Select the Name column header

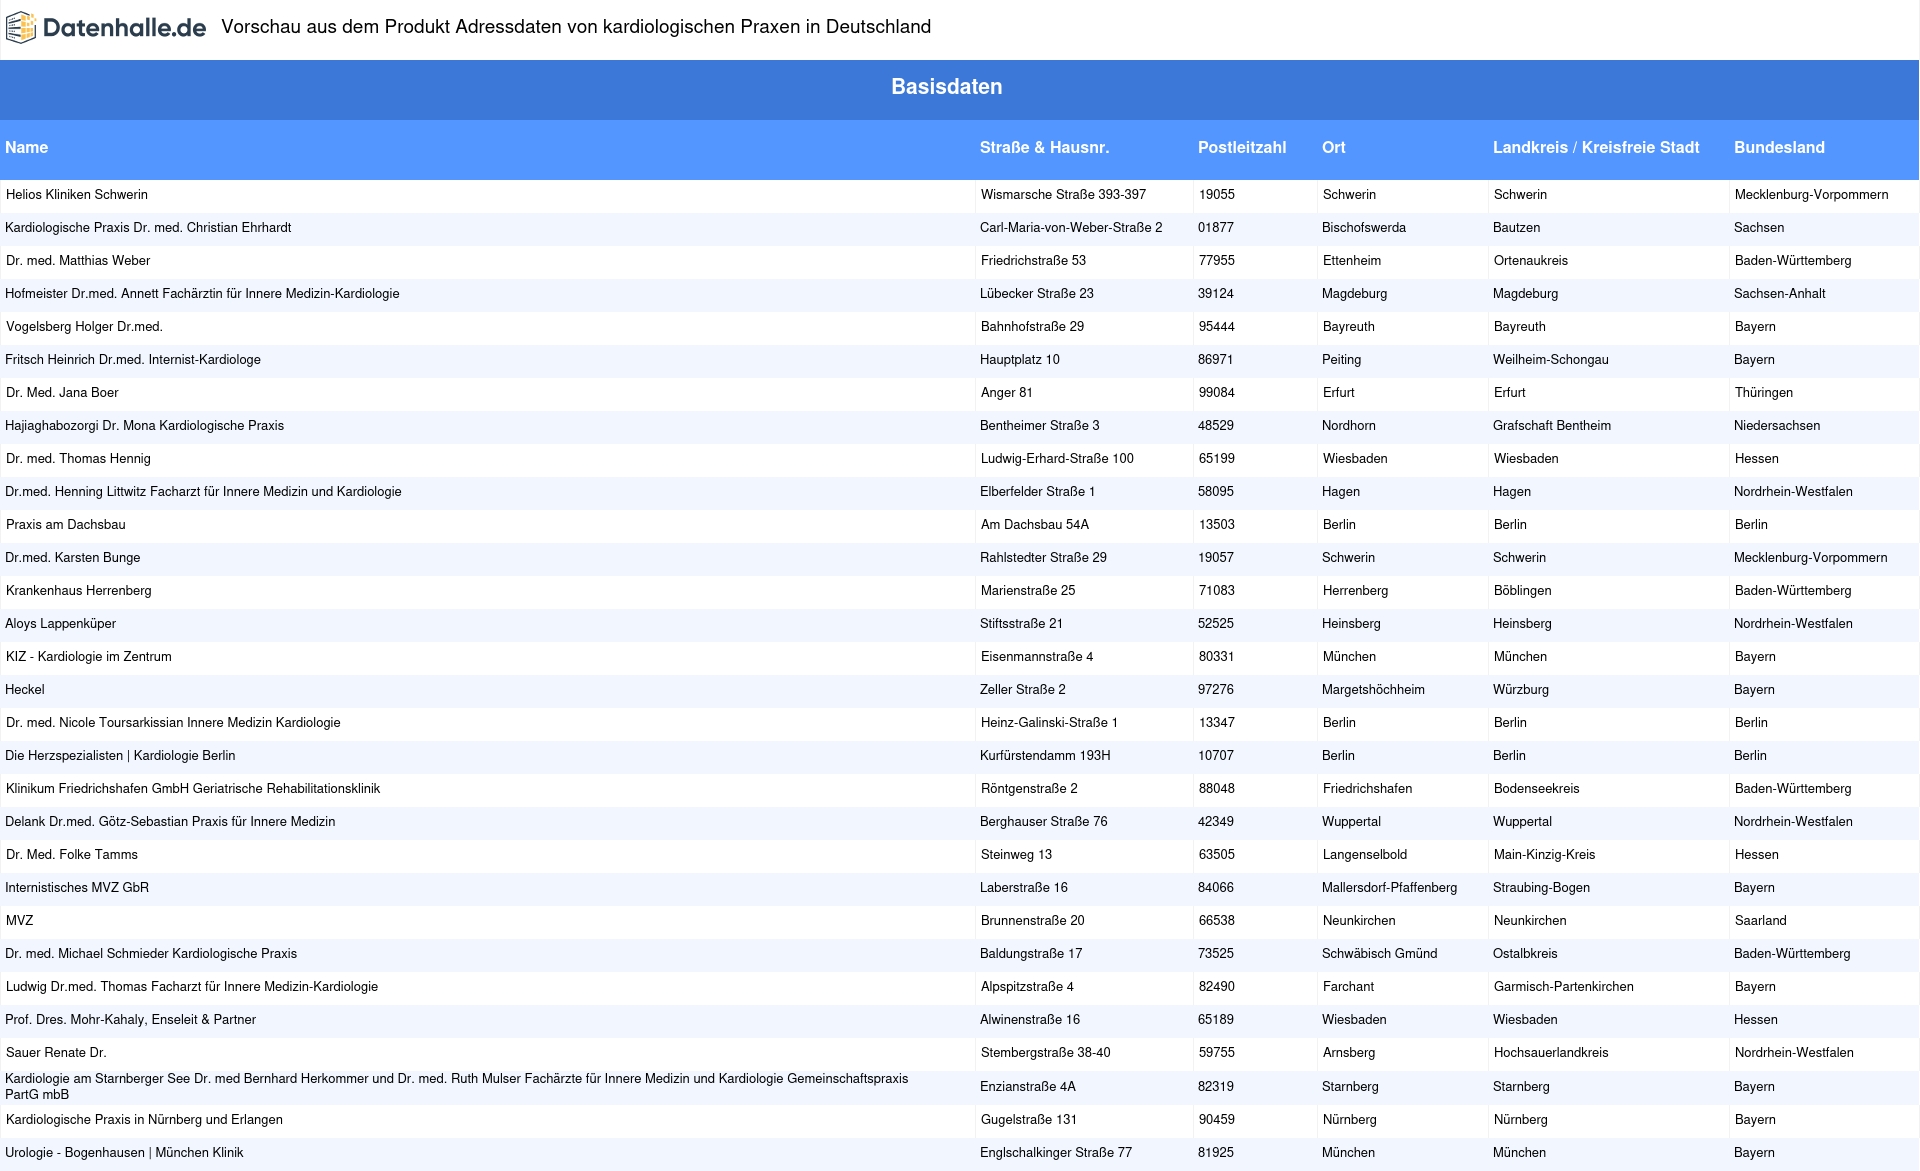[27, 147]
